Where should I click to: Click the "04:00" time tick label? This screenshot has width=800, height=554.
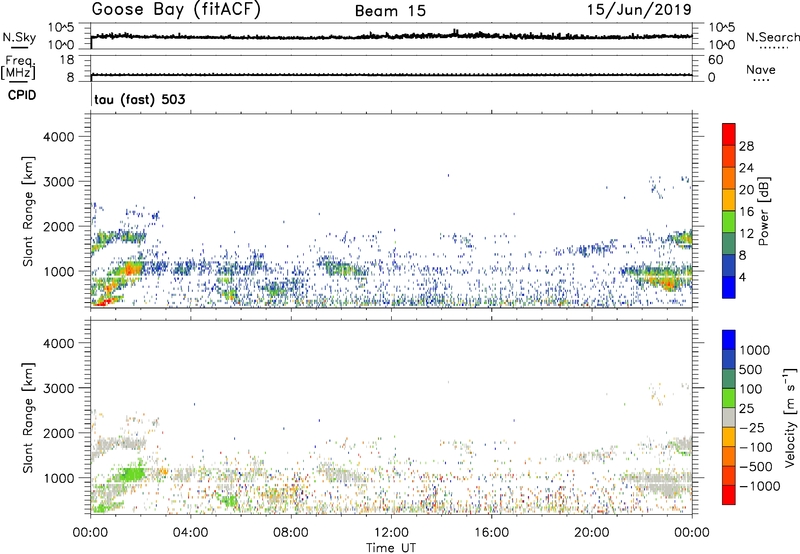pyautogui.click(x=190, y=533)
